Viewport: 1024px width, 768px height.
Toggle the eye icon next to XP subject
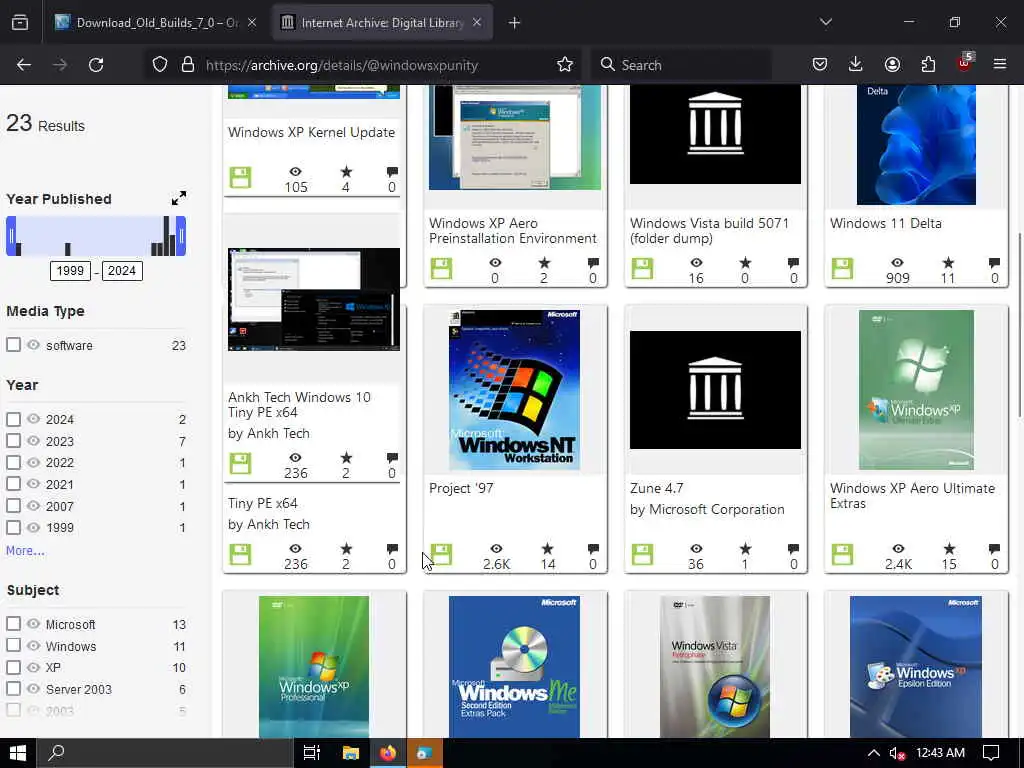tap(33, 667)
